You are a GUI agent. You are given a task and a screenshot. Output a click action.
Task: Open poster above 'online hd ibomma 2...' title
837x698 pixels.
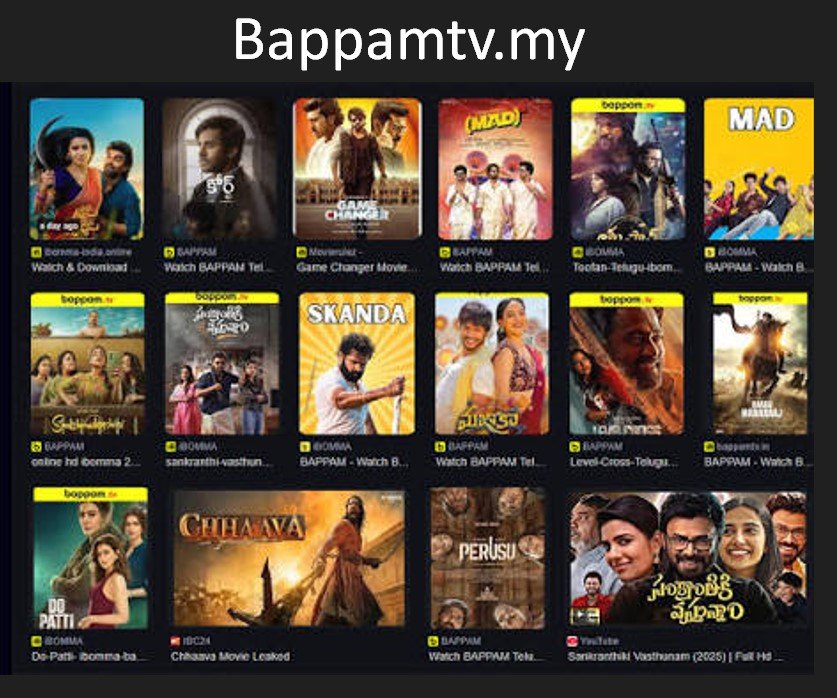(x=88, y=363)
